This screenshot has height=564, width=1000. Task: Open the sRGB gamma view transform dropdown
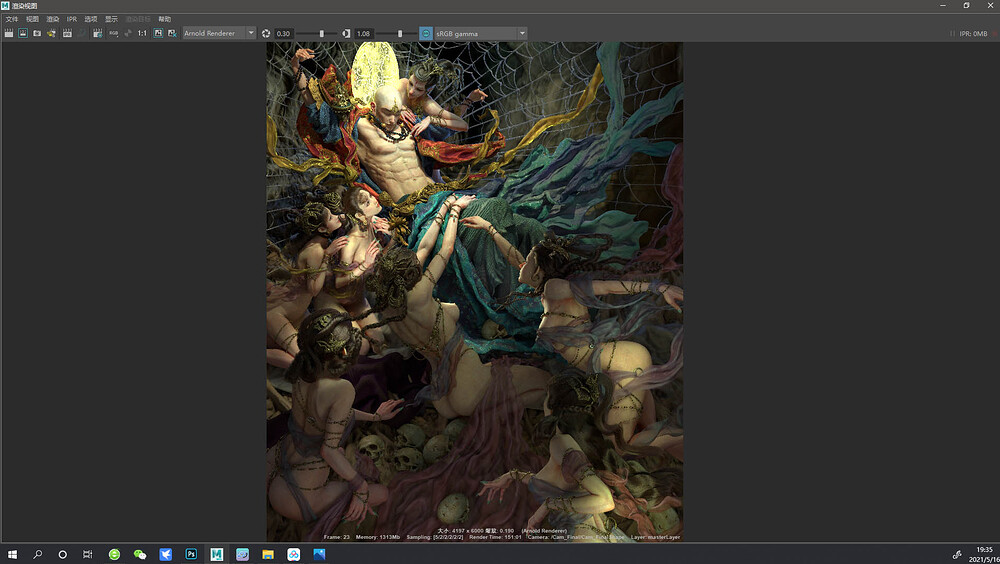click(x=481, y=33)
